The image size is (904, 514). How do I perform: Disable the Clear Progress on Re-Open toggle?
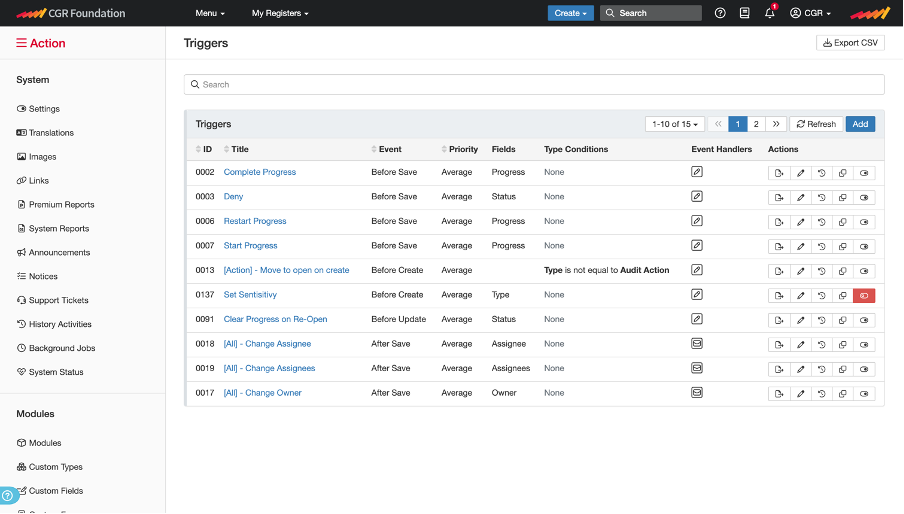864,320
